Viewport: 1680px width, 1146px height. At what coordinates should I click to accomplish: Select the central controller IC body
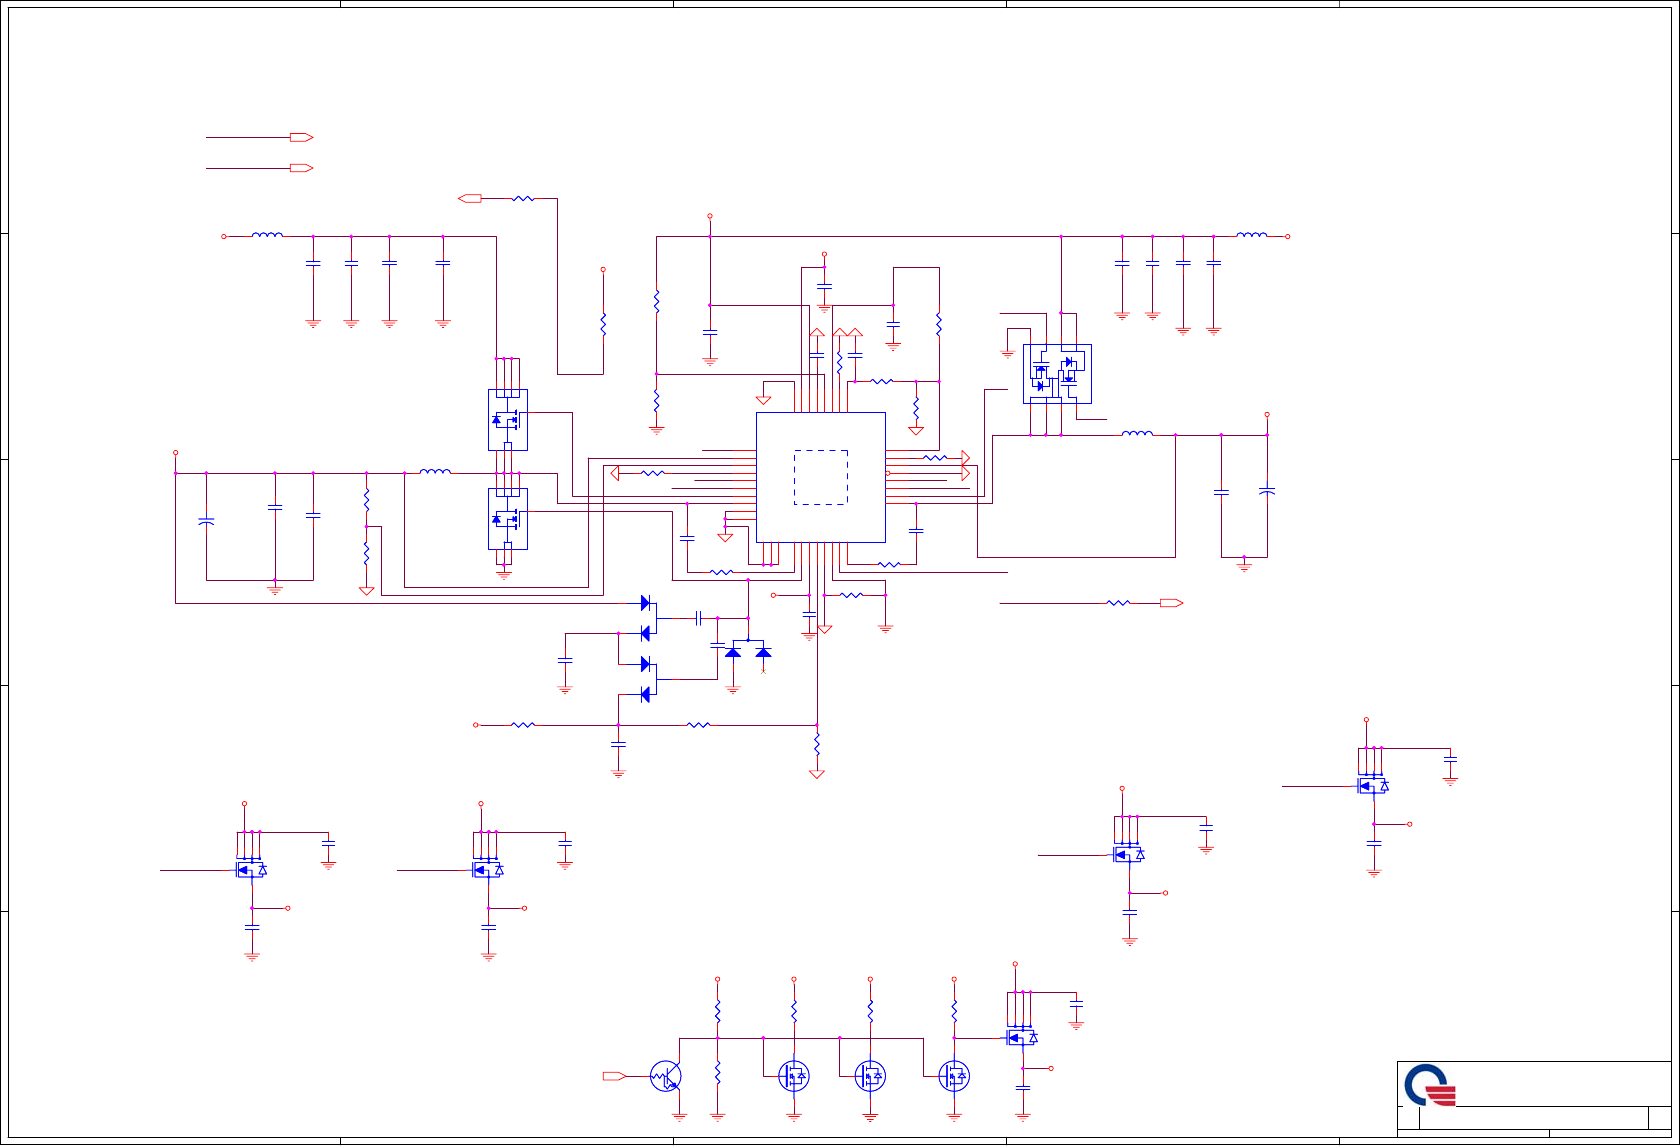pyautogui.click(x=821, y=477)
